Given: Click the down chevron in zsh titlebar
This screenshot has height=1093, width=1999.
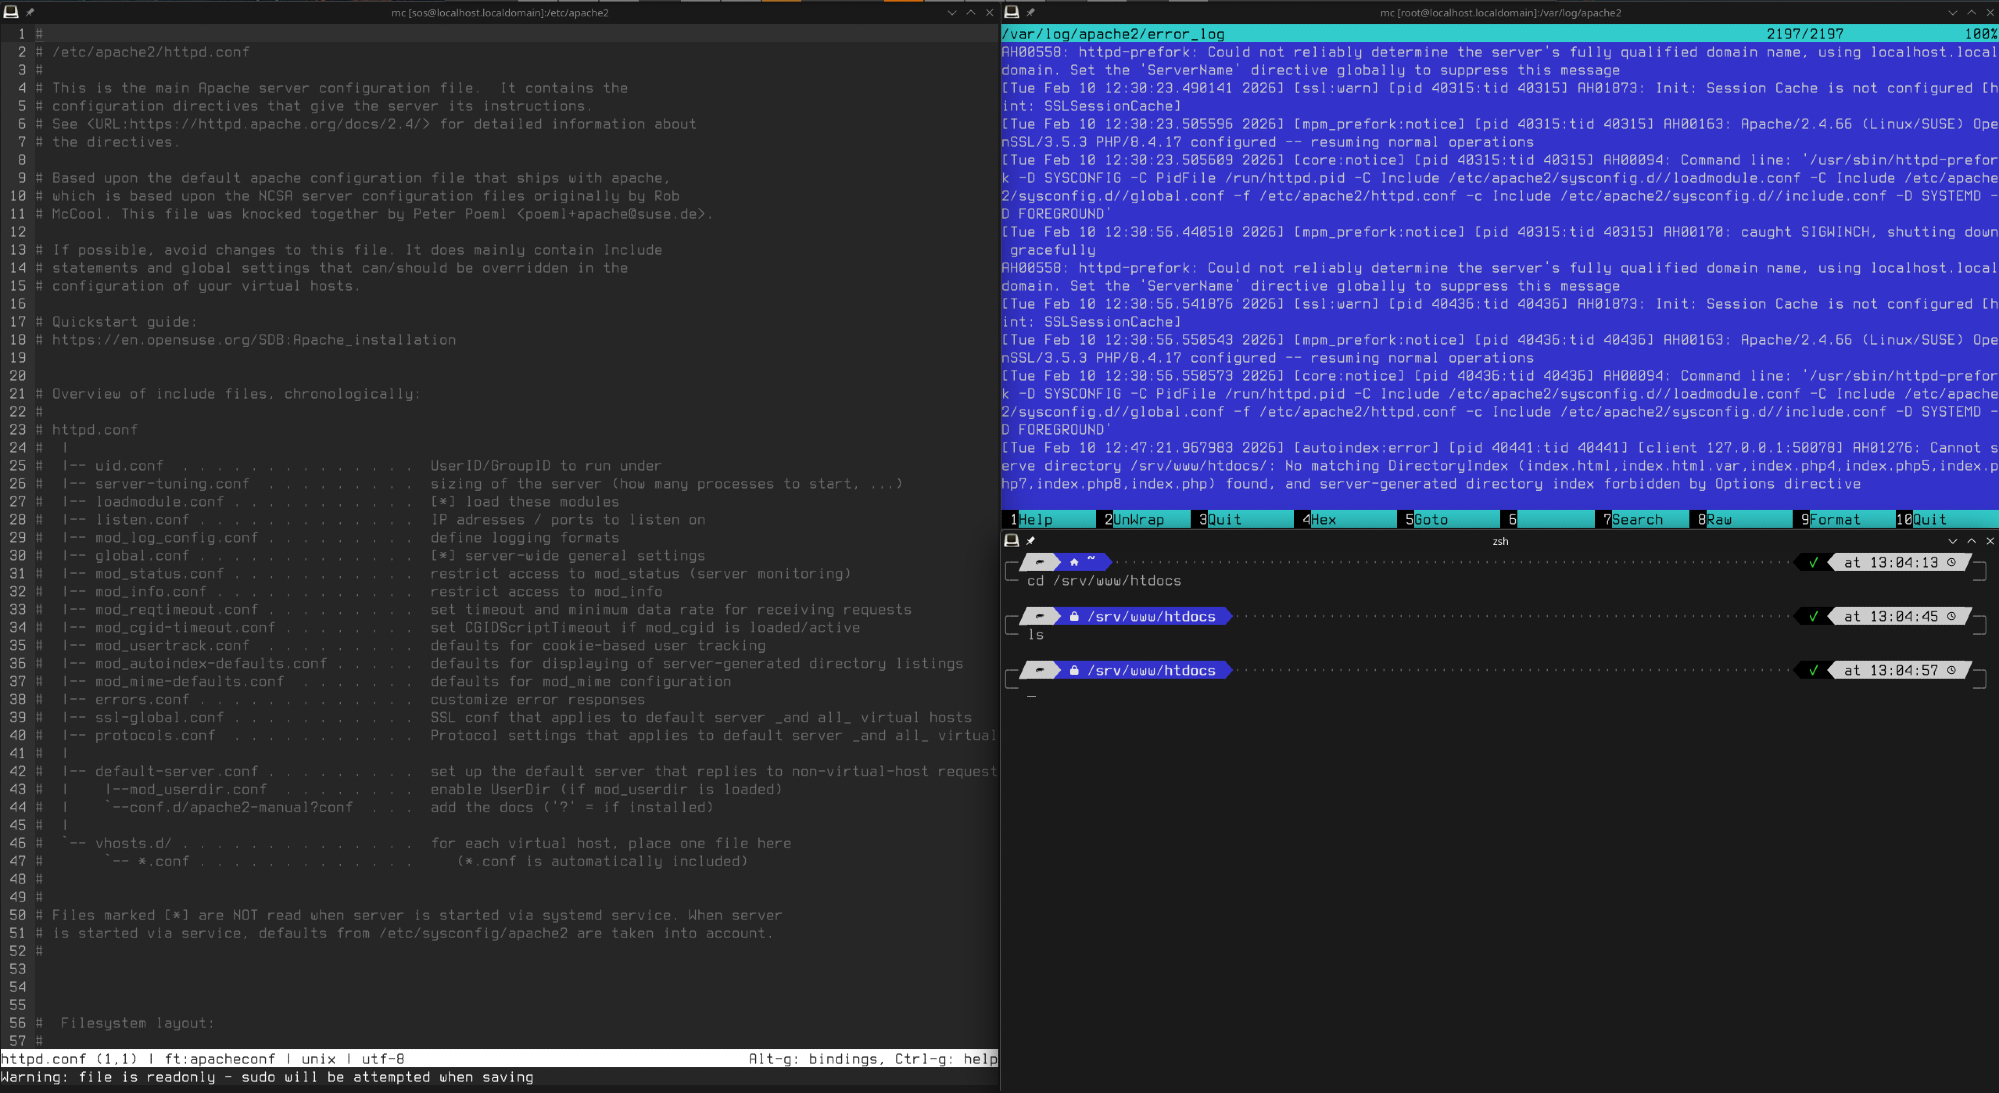Looking at the screenshot, I should [x=1952, y=541].
